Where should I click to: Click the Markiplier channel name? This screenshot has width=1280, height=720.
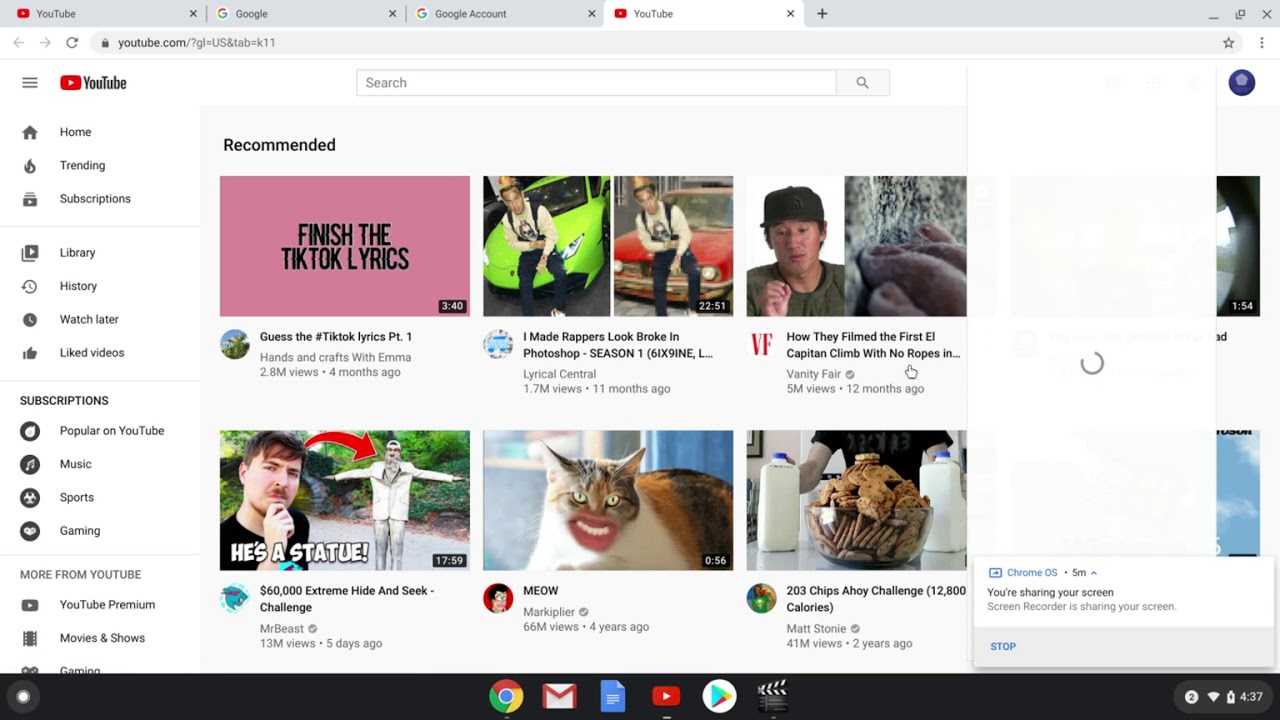(x=549, y=612)
